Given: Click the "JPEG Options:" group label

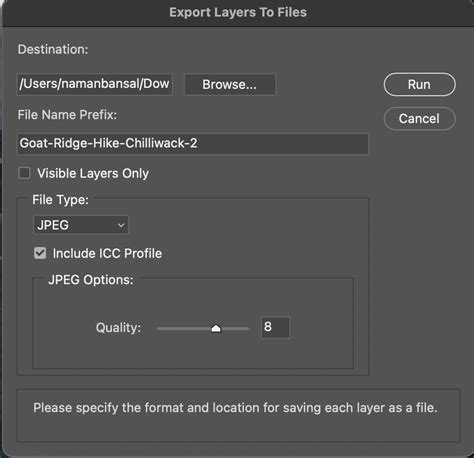Looking at the screenshot, I should coord(91,280).
